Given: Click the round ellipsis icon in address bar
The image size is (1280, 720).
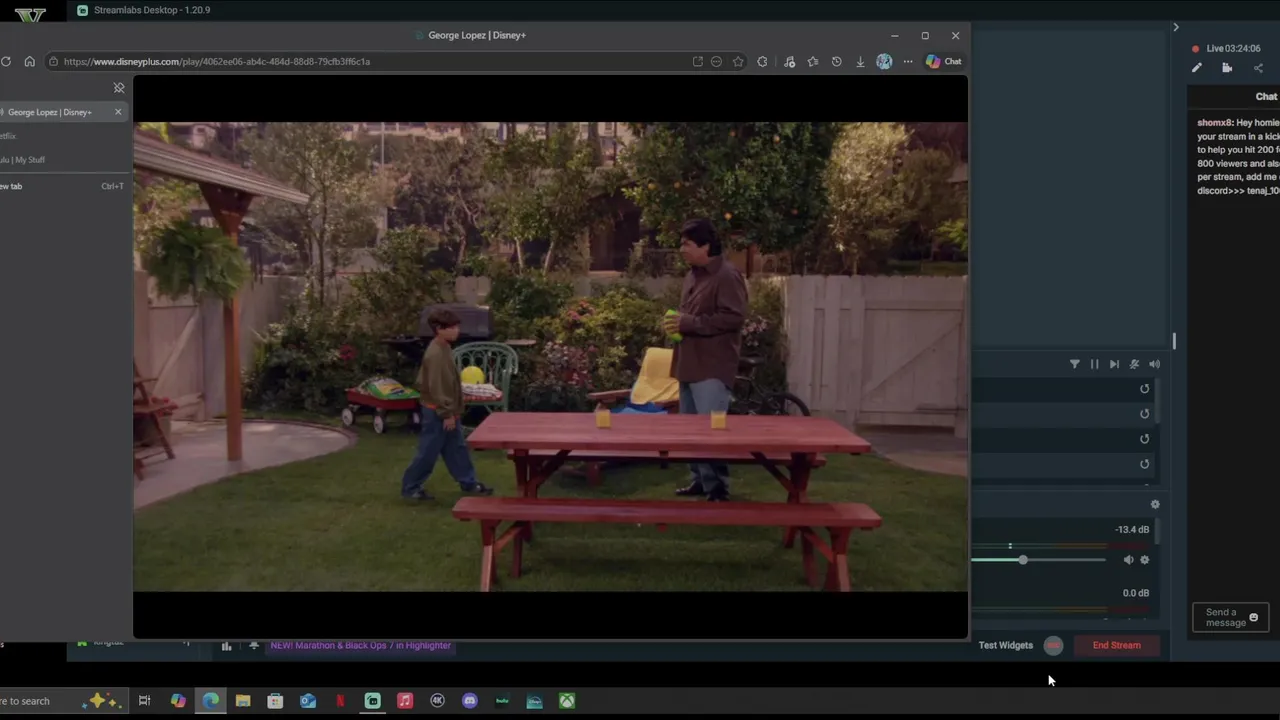Looking at the screenshot, I should [x=716, y=61].
